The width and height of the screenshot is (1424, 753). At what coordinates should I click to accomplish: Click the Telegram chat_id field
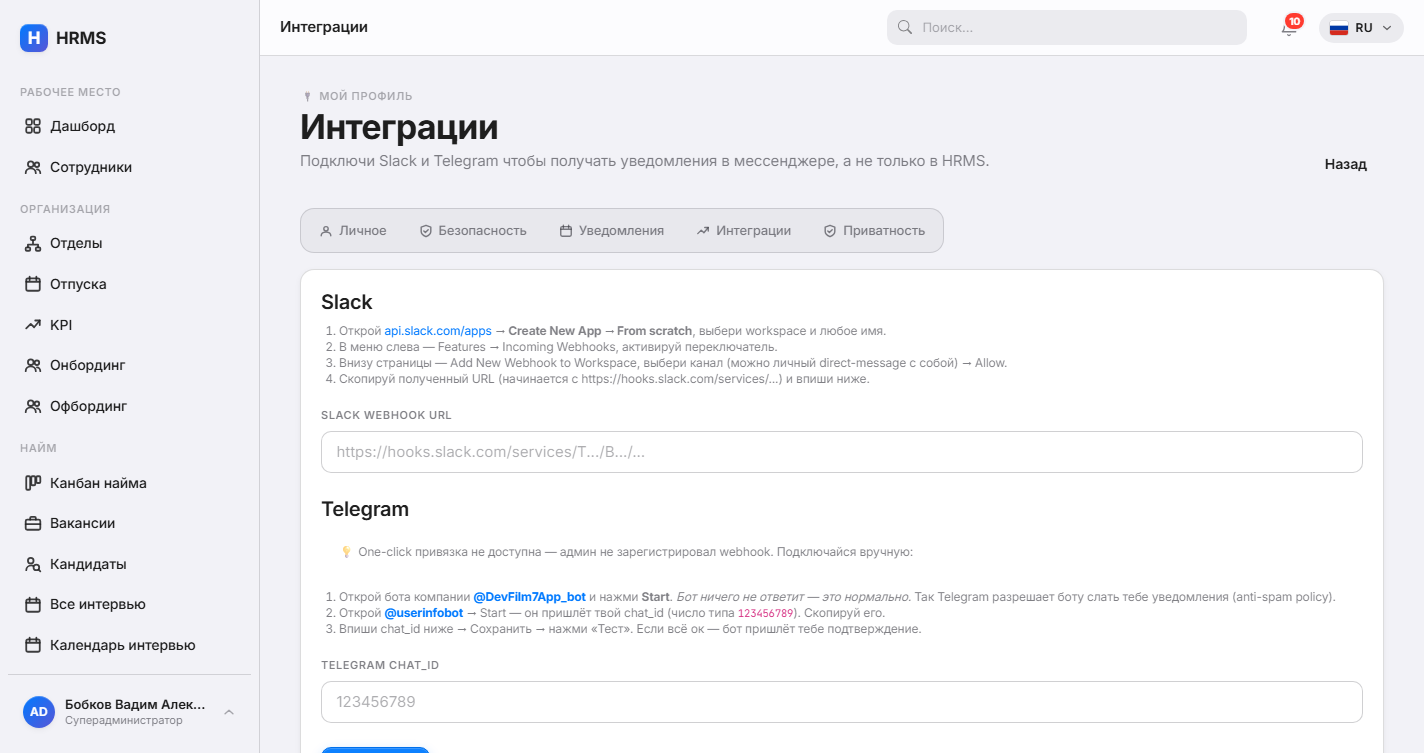click(842, 702)
